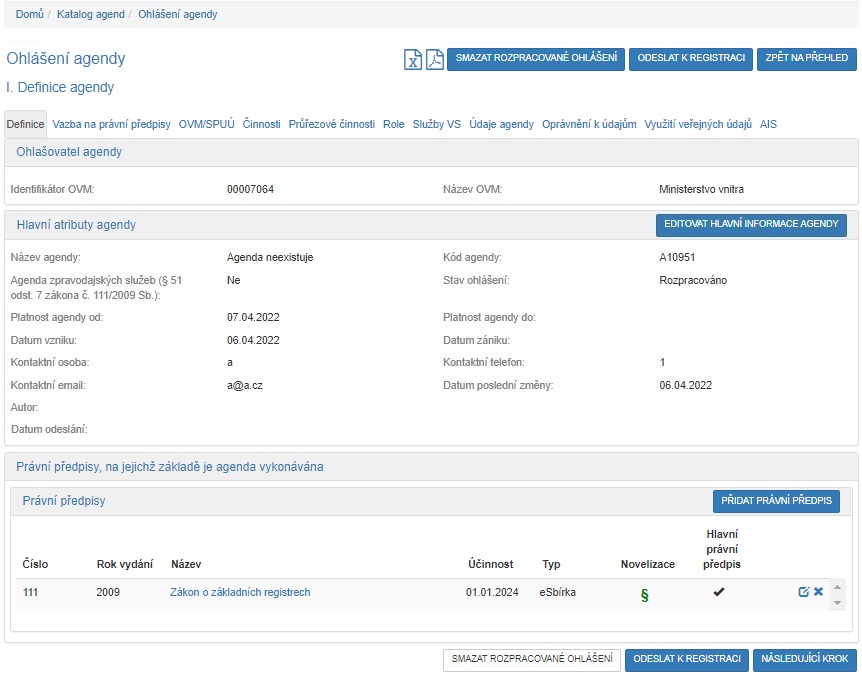The image size is (862, 678).
Task: Click the Hlavní právní předpis checkmark
Action: [x=718, y=592]
